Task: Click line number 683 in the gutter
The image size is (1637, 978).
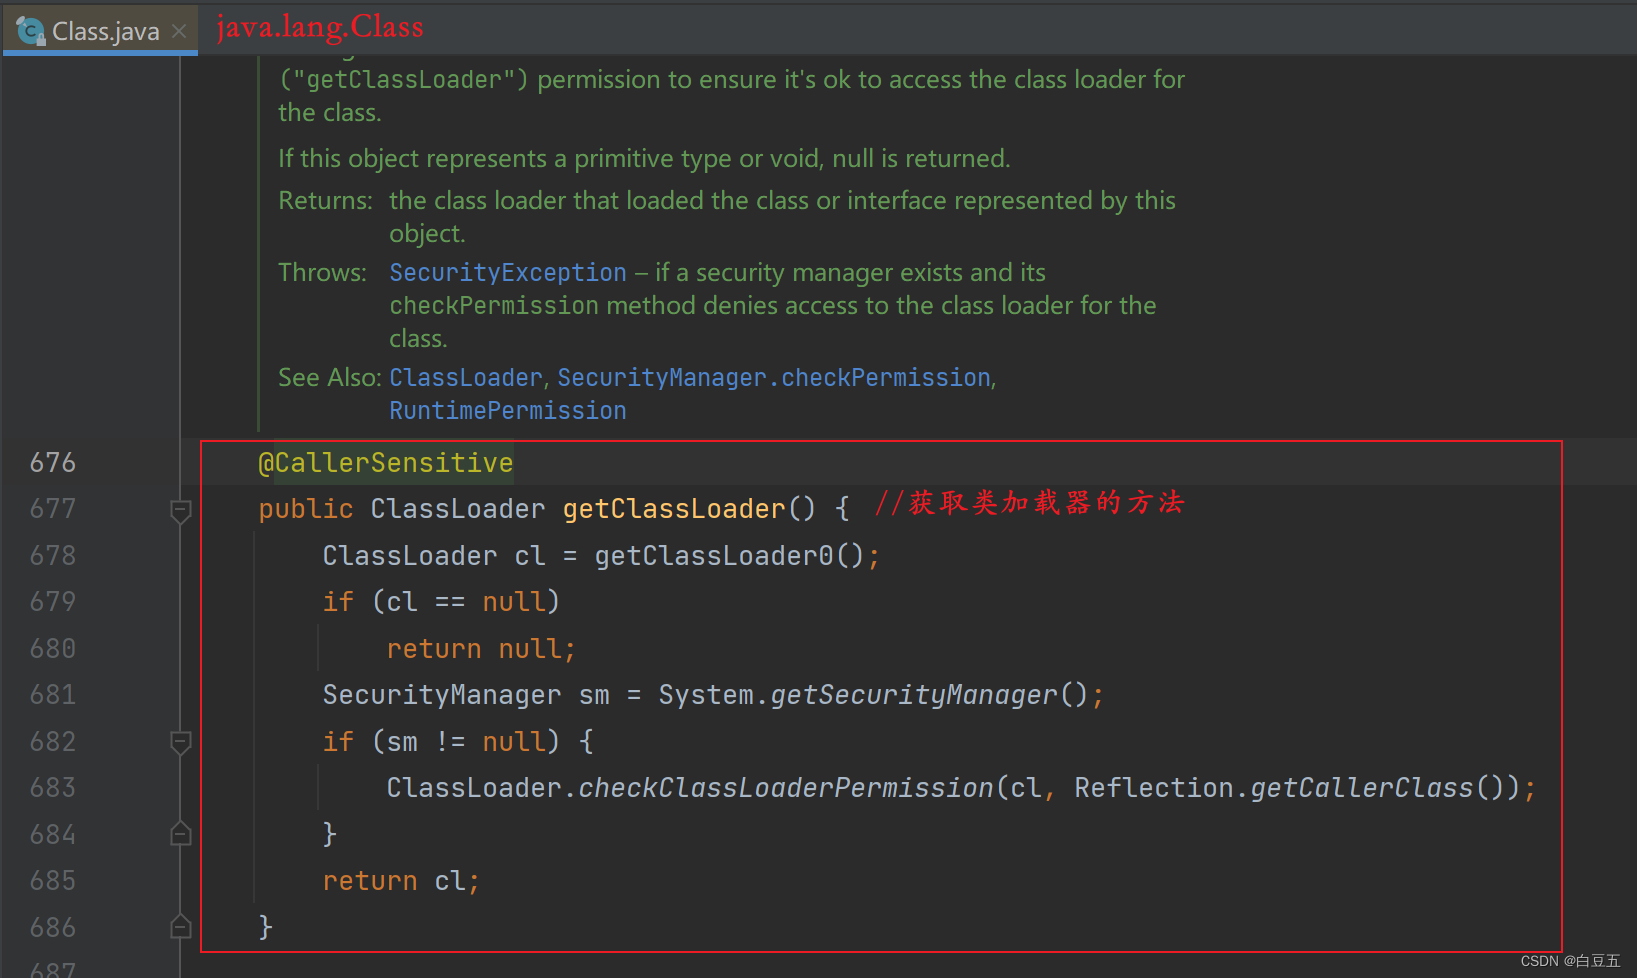Action: tap(53, 788)
